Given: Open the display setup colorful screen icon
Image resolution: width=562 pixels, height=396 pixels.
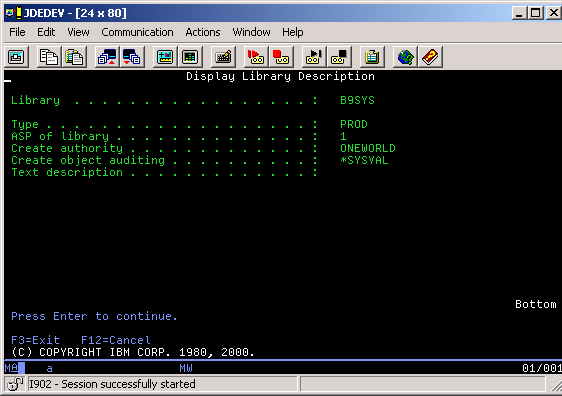Looking at the screenshot, I should [165, 57].
